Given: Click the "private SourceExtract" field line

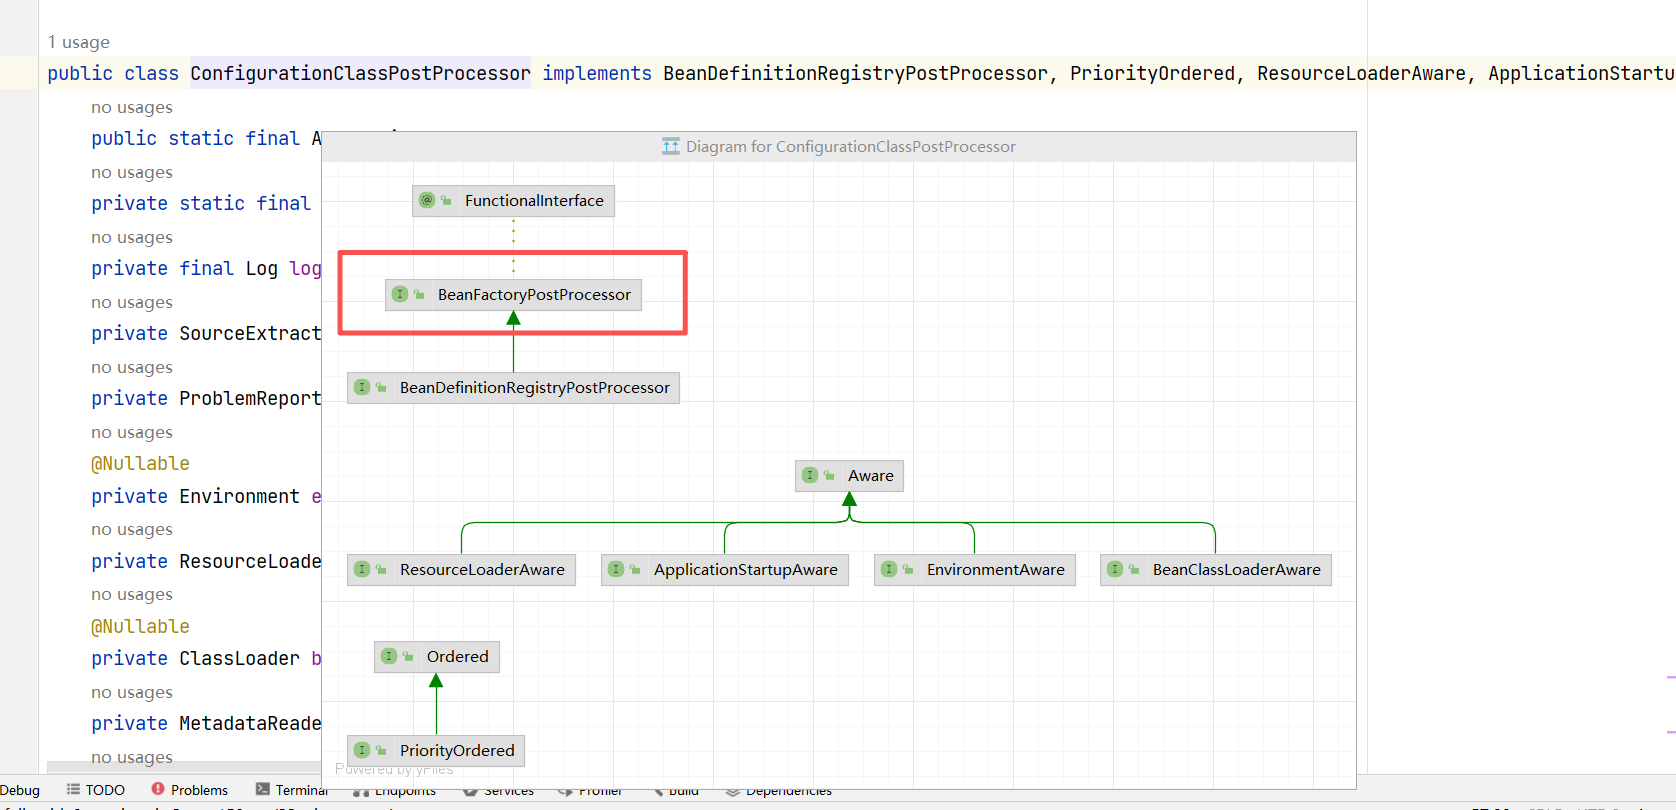Looking at the screenshot, I should (x=206, y=333).
